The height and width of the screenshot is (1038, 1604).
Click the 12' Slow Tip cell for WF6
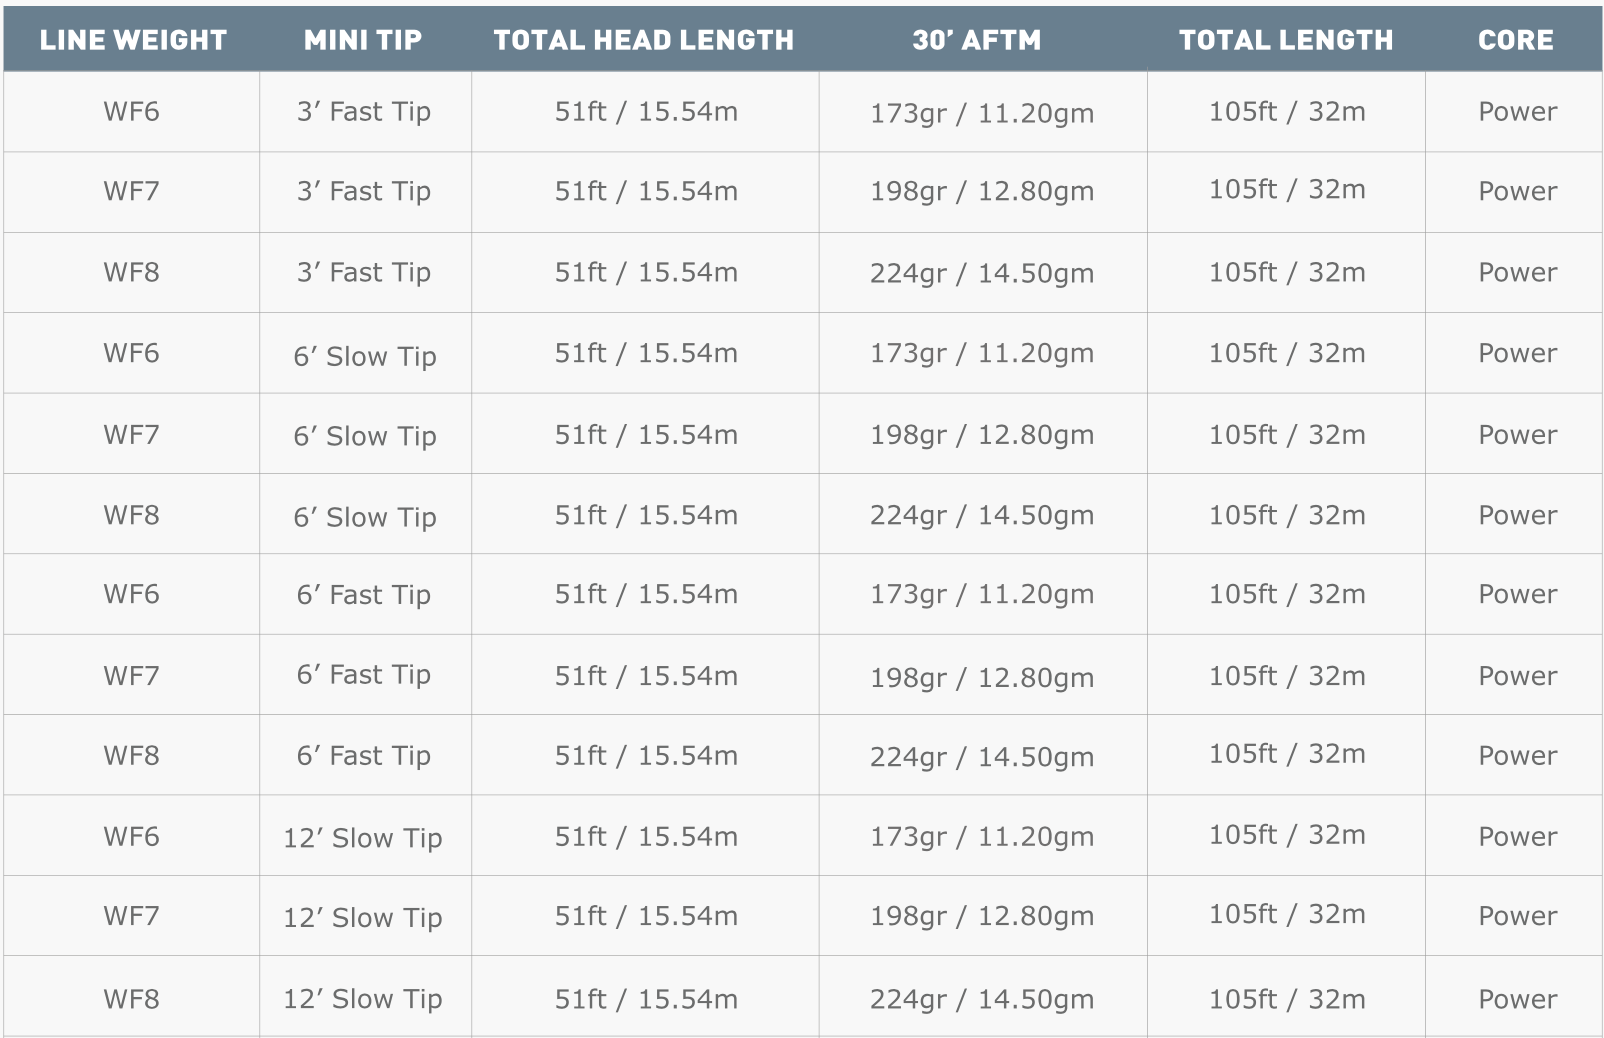click(363, 838)
